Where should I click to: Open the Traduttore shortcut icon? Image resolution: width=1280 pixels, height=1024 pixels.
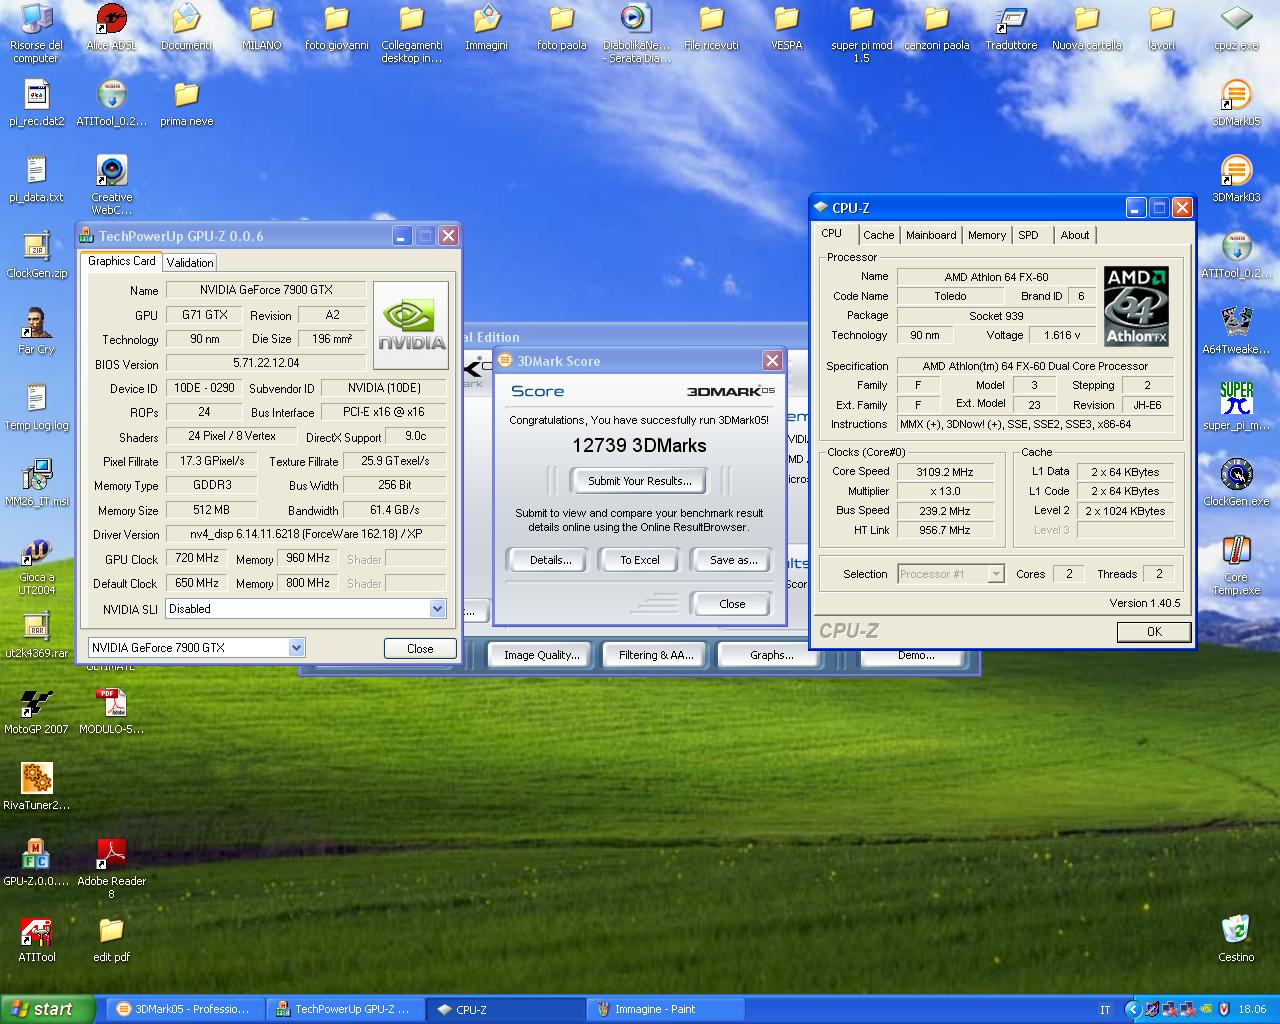click(x=1011, y=28)
